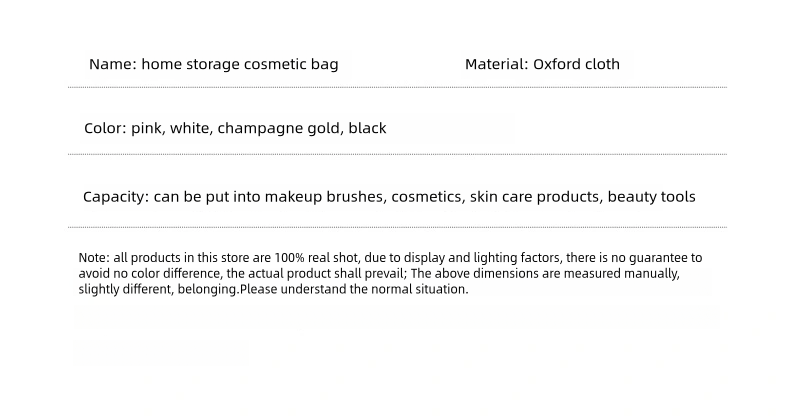The height and width of the screenshot is (419, 790).
Task: Click the "Capacity:" label text
Action: pos(116,197)
